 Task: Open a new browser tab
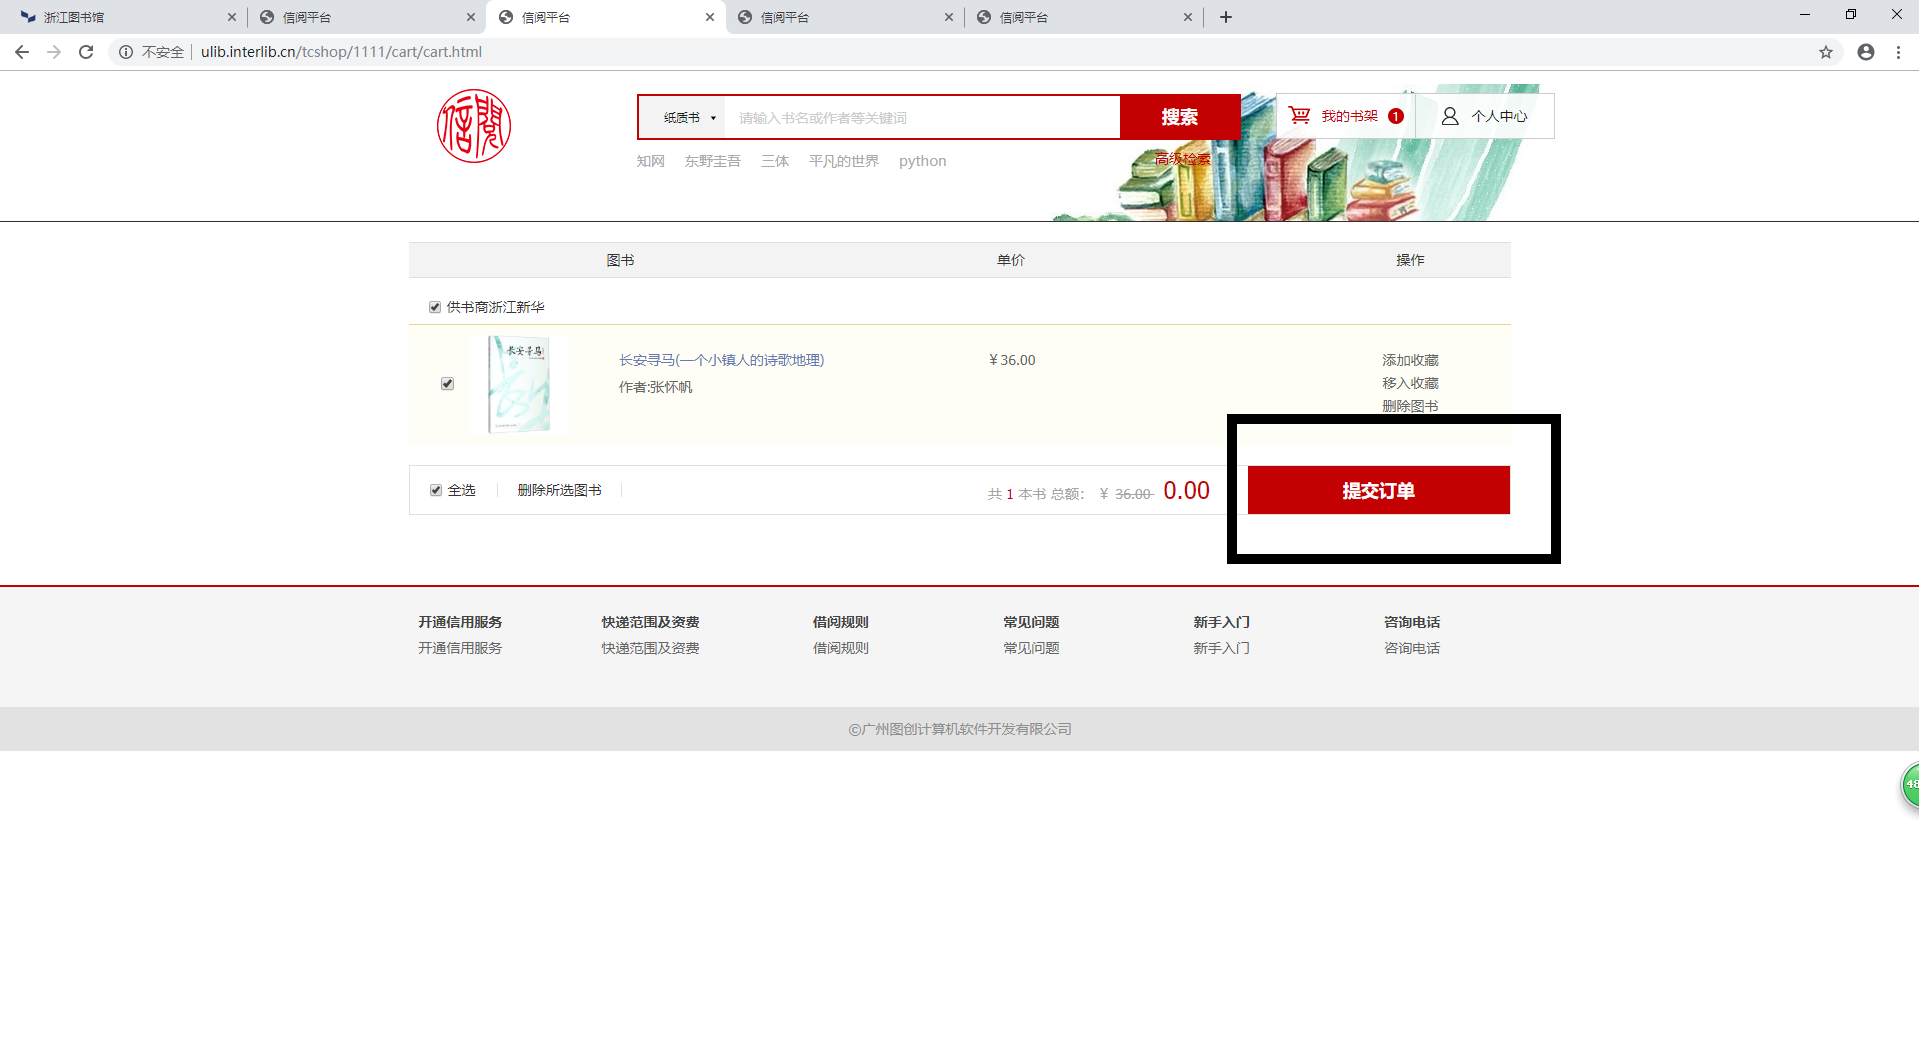coord(1225,17)
